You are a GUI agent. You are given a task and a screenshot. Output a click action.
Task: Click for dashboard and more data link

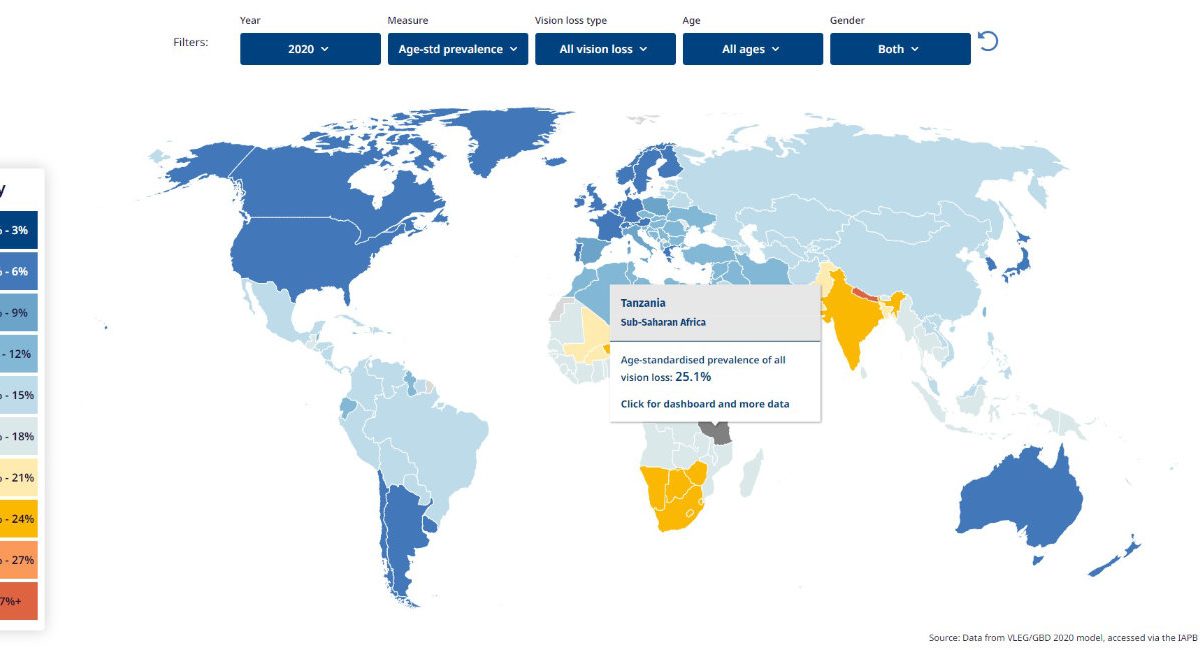point(705,404)
